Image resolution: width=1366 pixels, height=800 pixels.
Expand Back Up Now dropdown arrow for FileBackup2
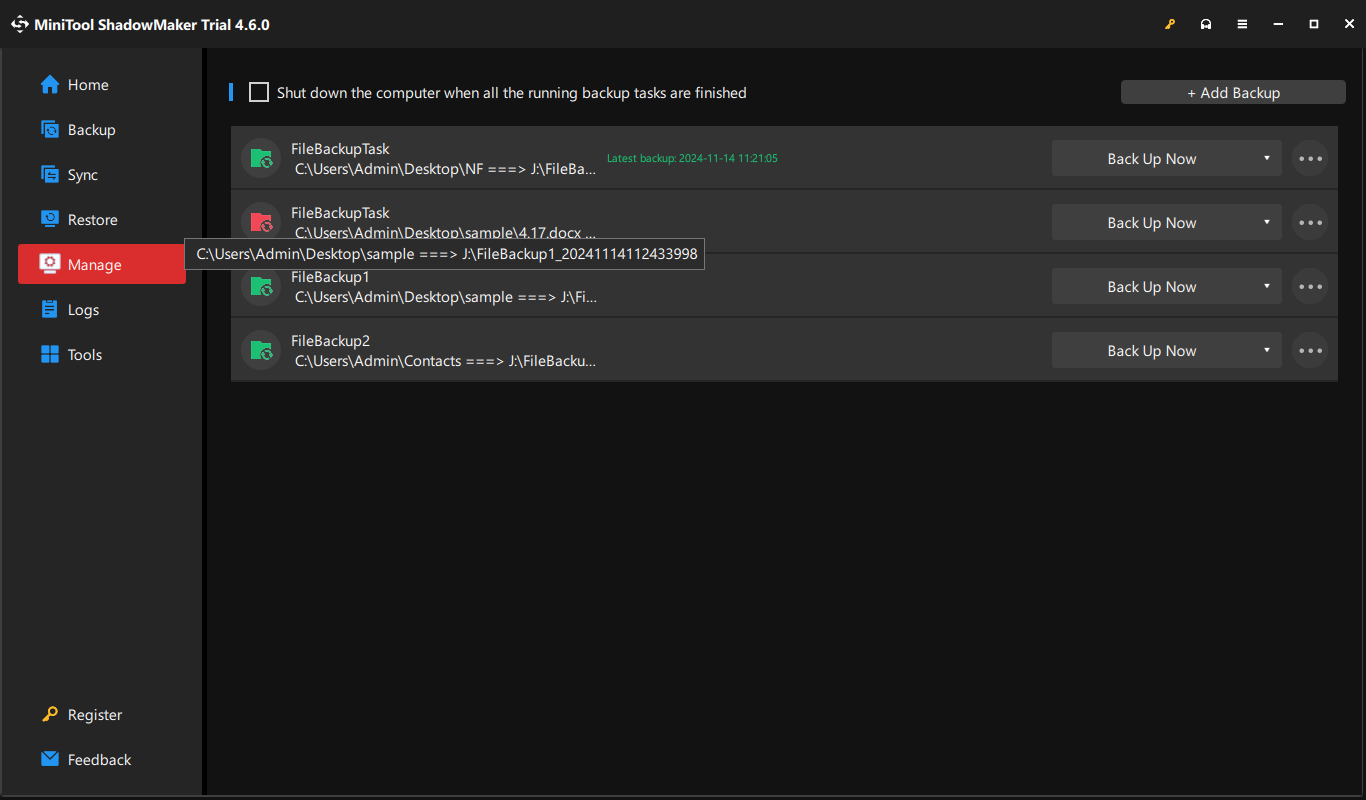tap(1266, 351)
